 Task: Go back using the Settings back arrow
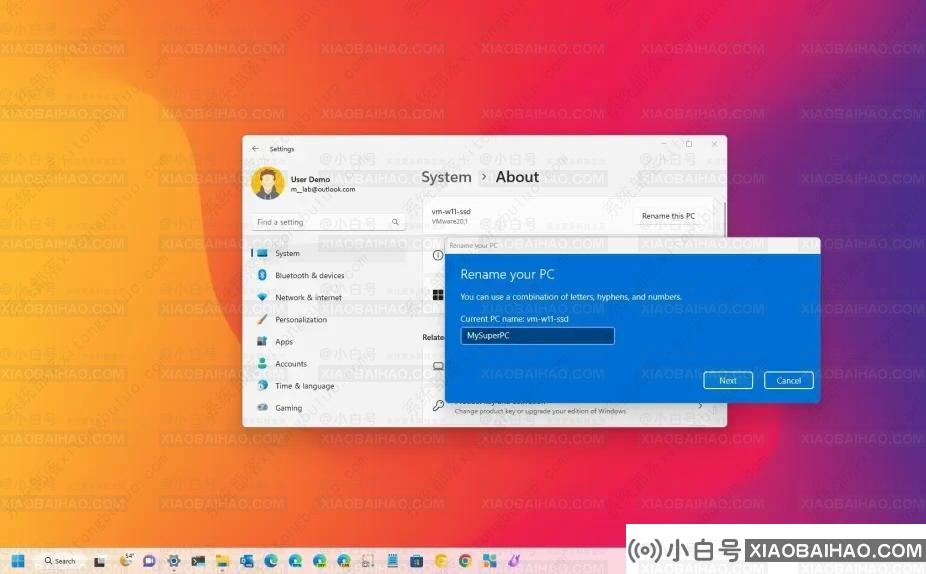[255, 148]
